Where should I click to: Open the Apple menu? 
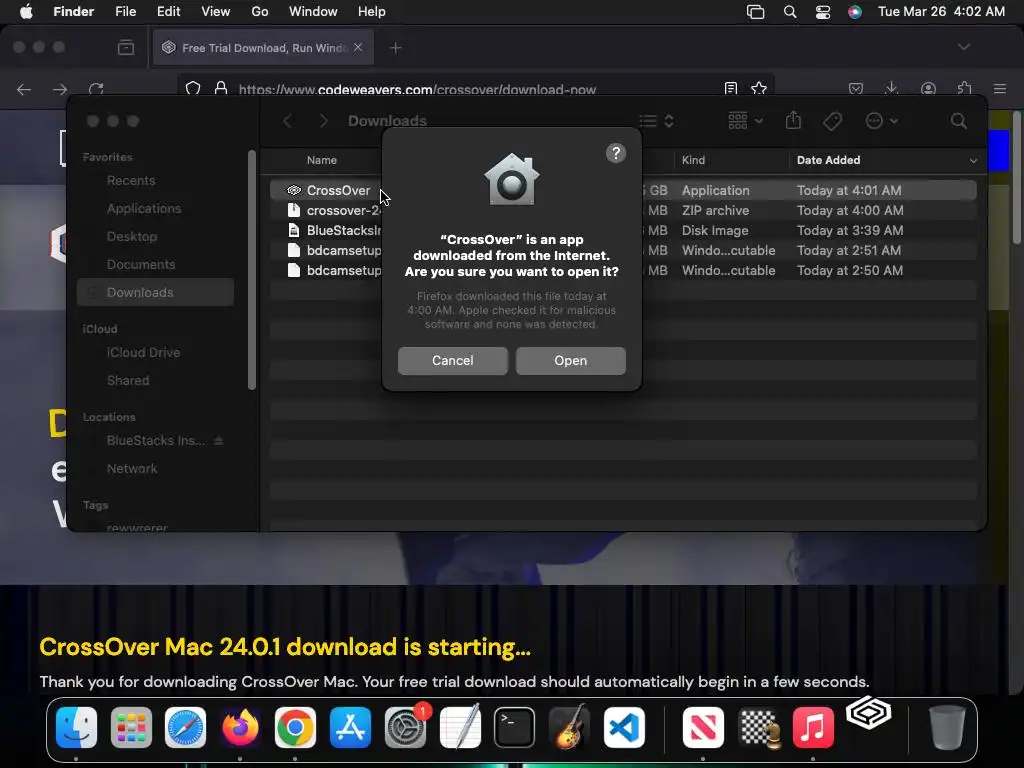pos(26,12)
